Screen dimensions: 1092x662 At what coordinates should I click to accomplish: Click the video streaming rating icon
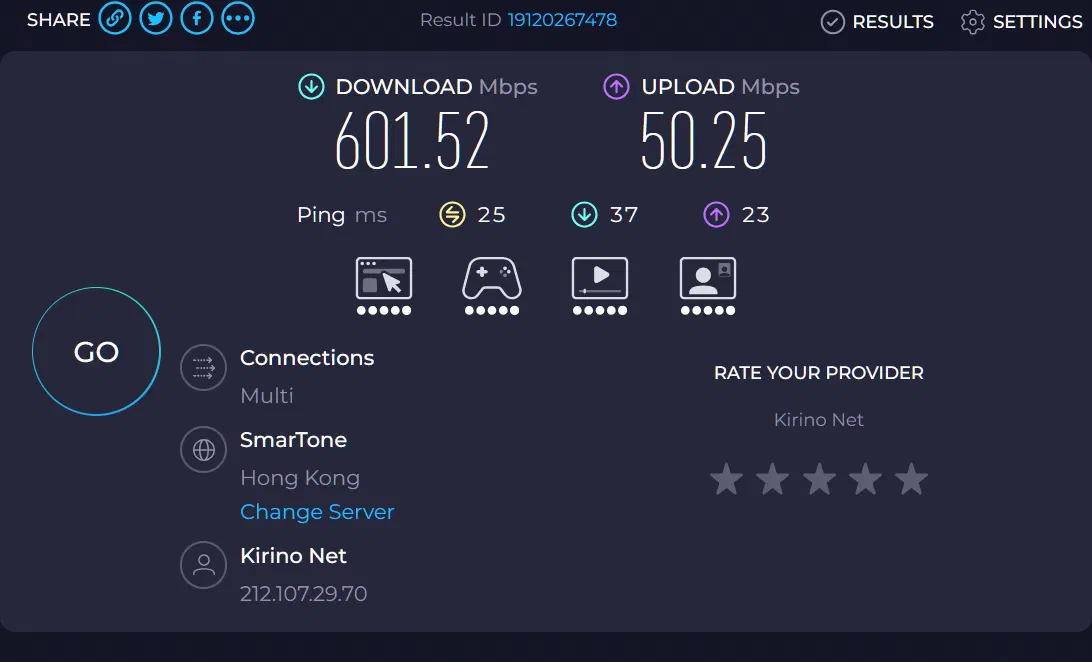click(x=600, y=279)
